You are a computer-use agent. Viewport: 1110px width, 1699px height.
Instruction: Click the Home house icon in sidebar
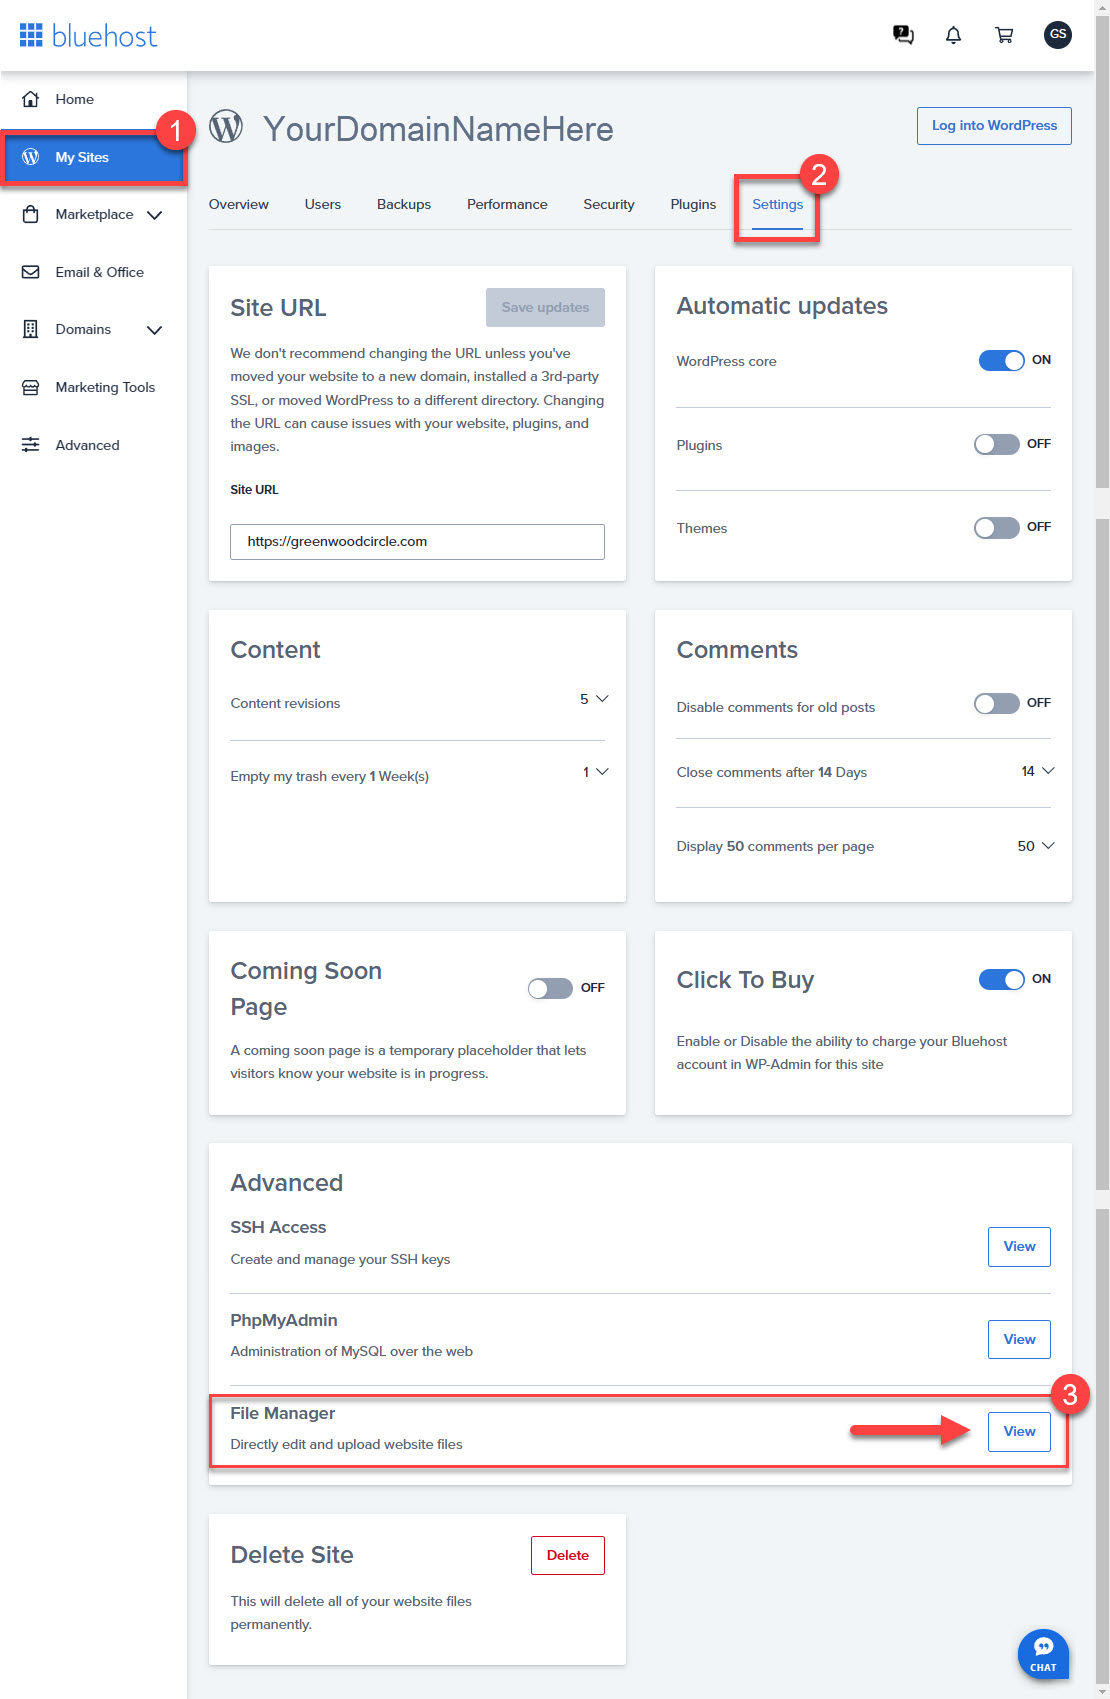31,99
